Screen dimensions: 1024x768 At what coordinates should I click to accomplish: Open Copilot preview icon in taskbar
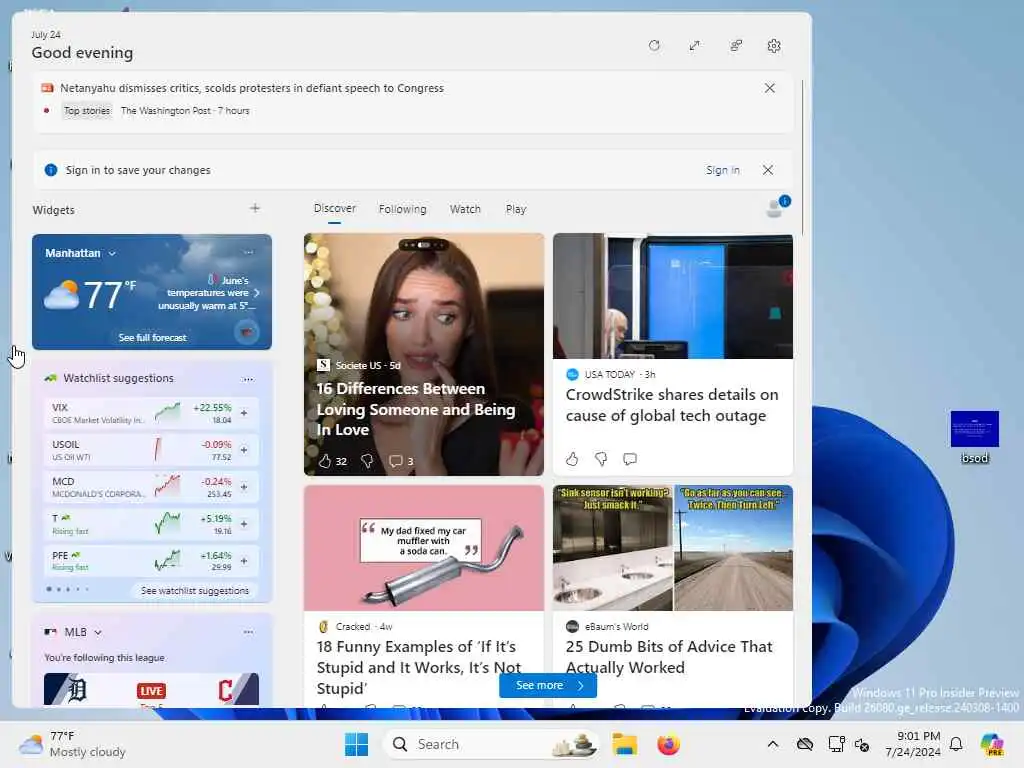click(992, 744)
